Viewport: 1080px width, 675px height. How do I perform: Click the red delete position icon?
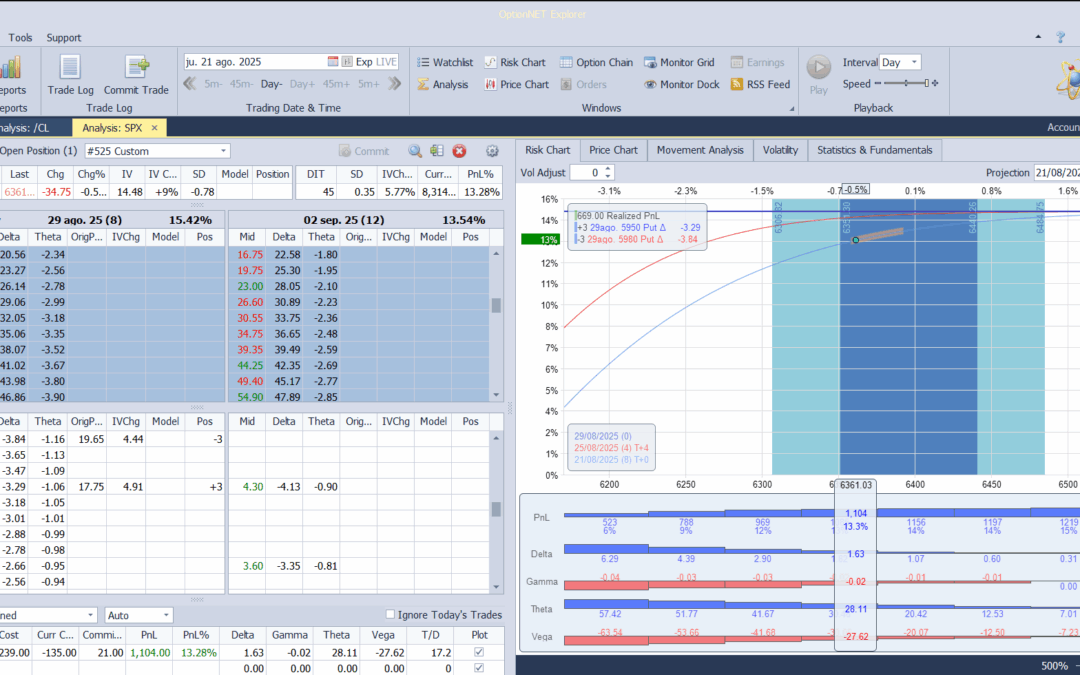click(459, 151)
